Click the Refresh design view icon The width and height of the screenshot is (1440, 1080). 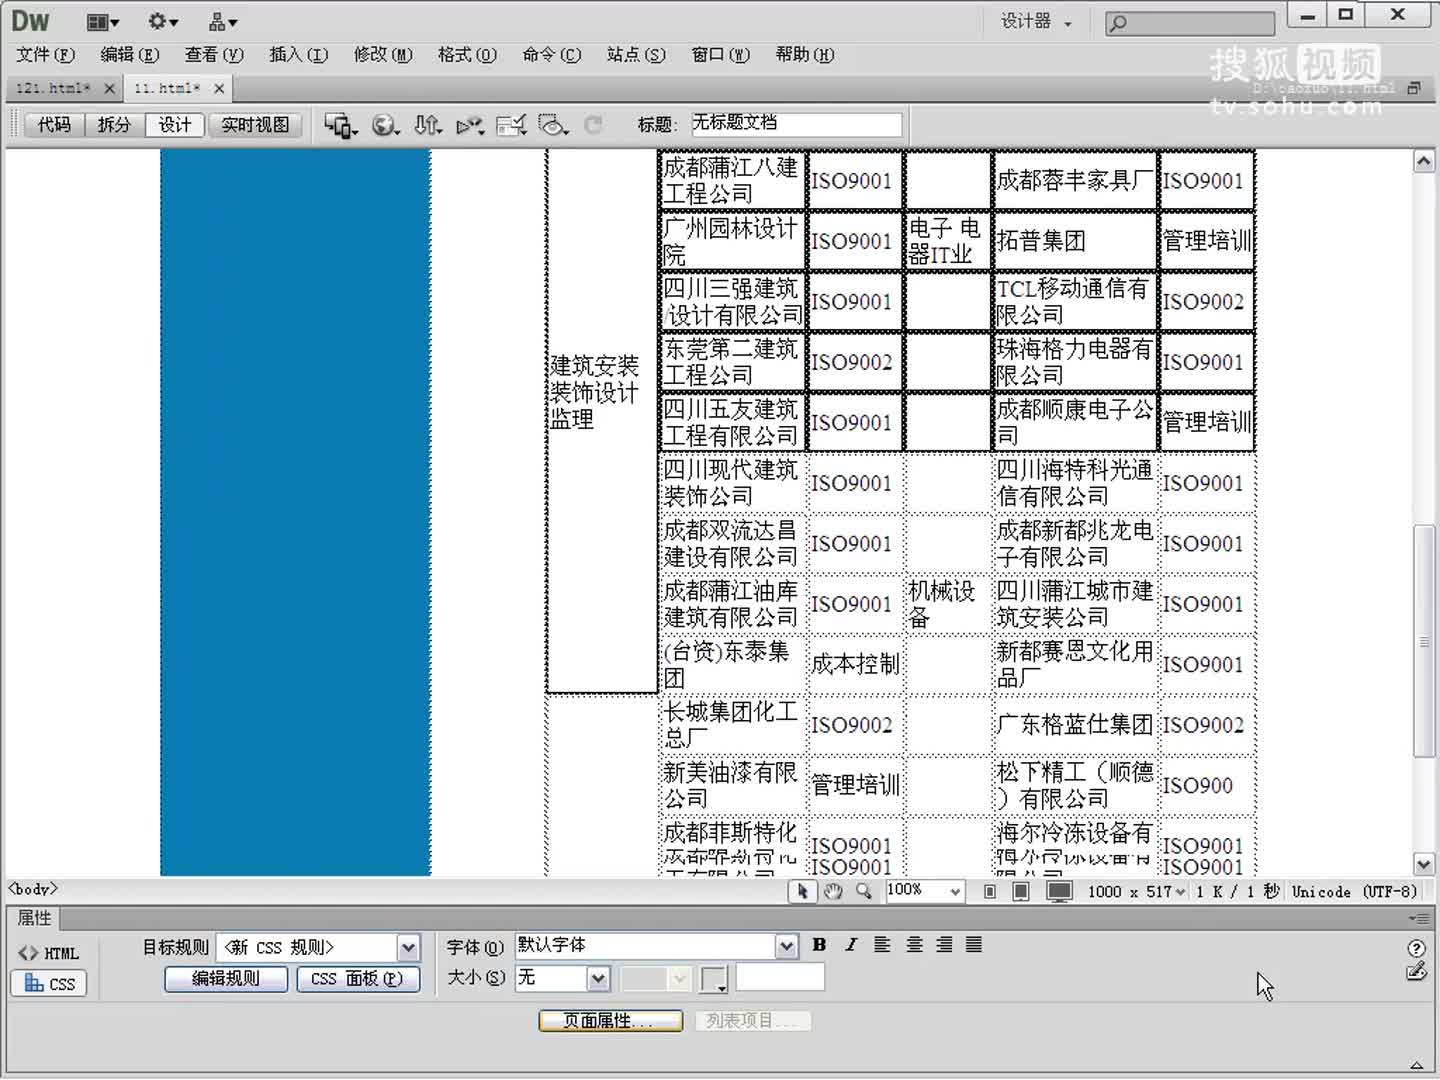pos(593,125)
